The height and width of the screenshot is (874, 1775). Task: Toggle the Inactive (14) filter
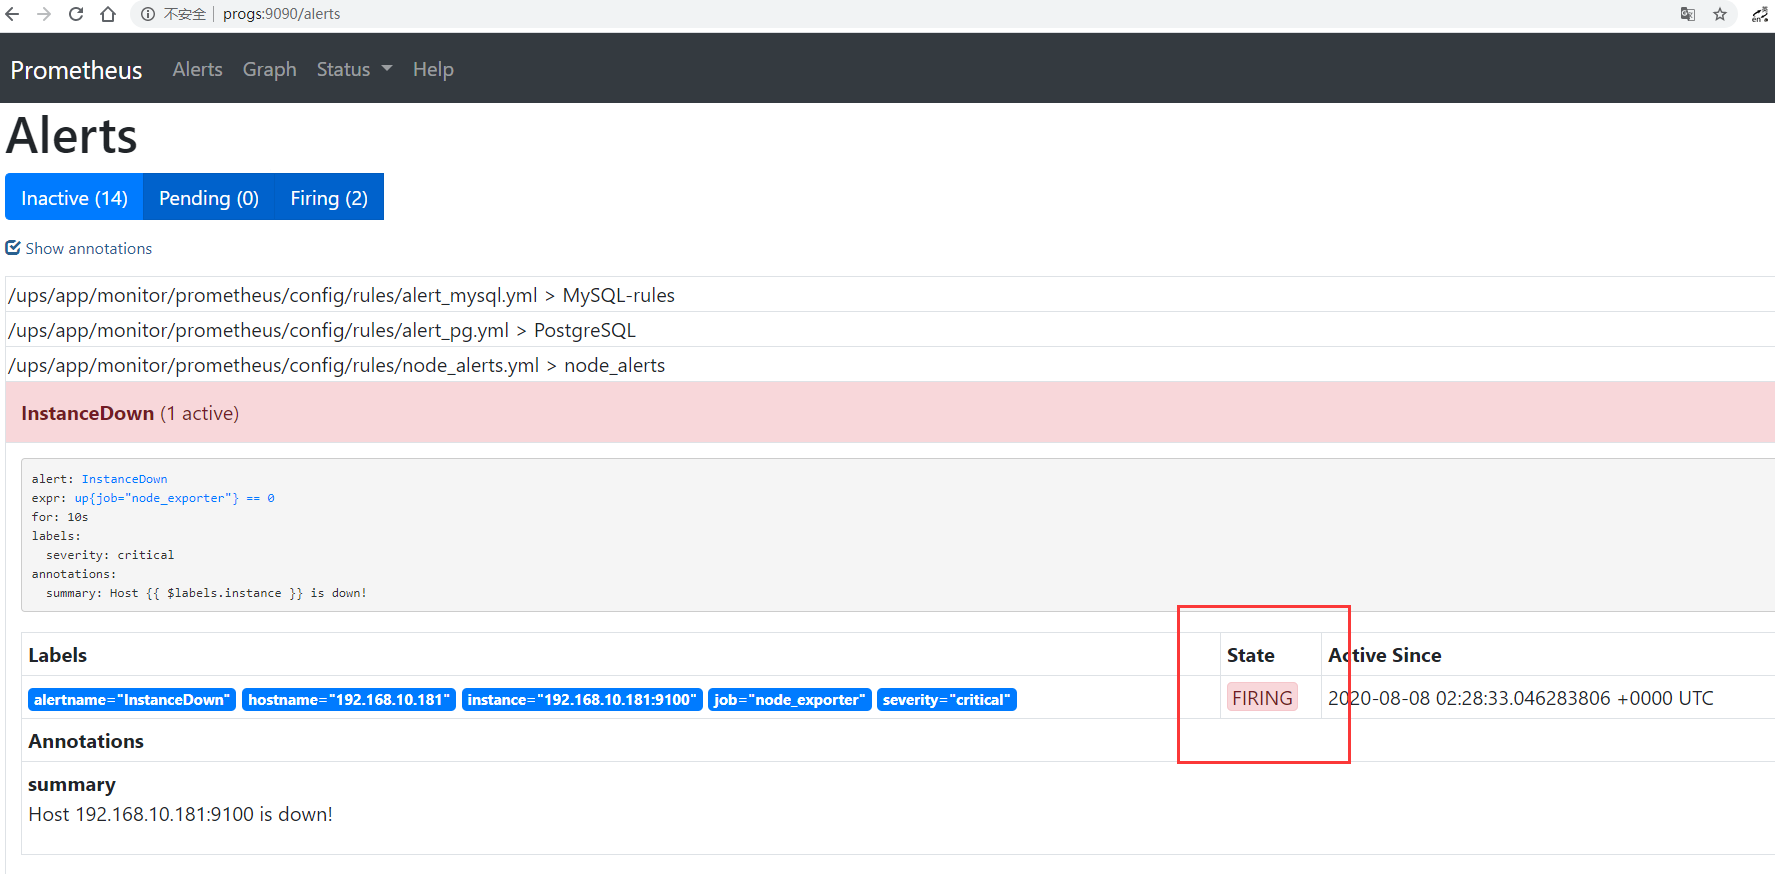click(74, 197)
